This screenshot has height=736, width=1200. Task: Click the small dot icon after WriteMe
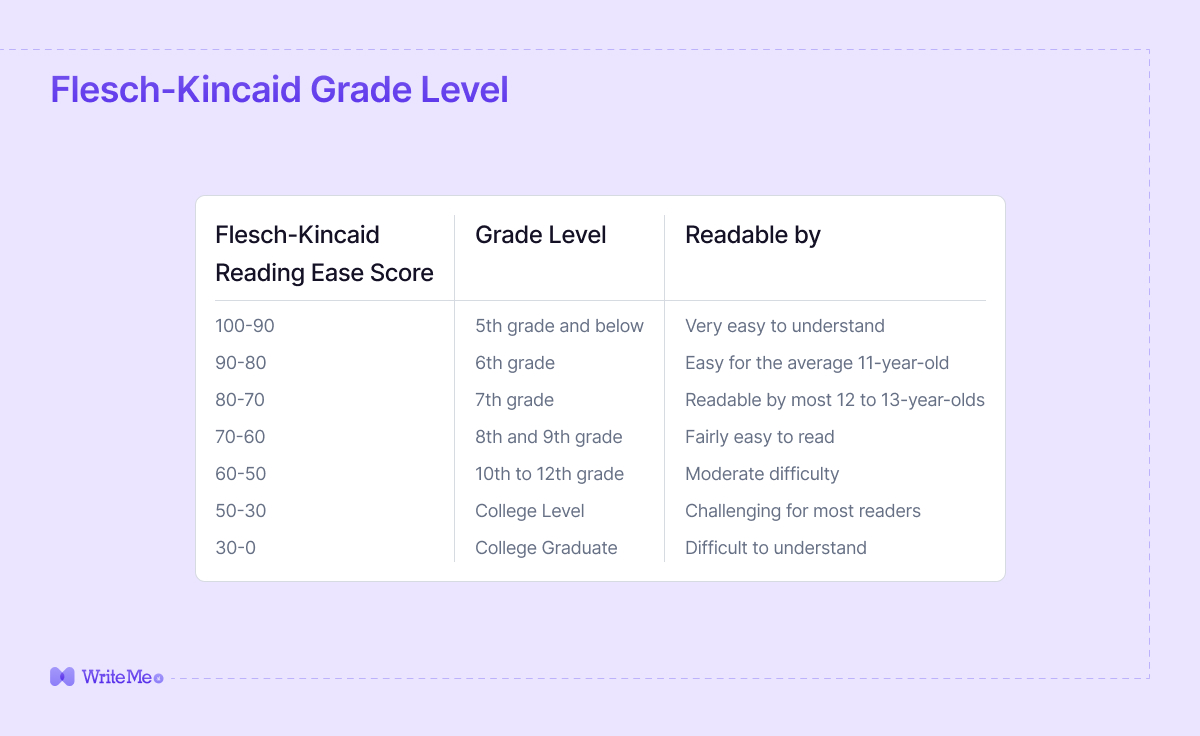click(158, 678)
